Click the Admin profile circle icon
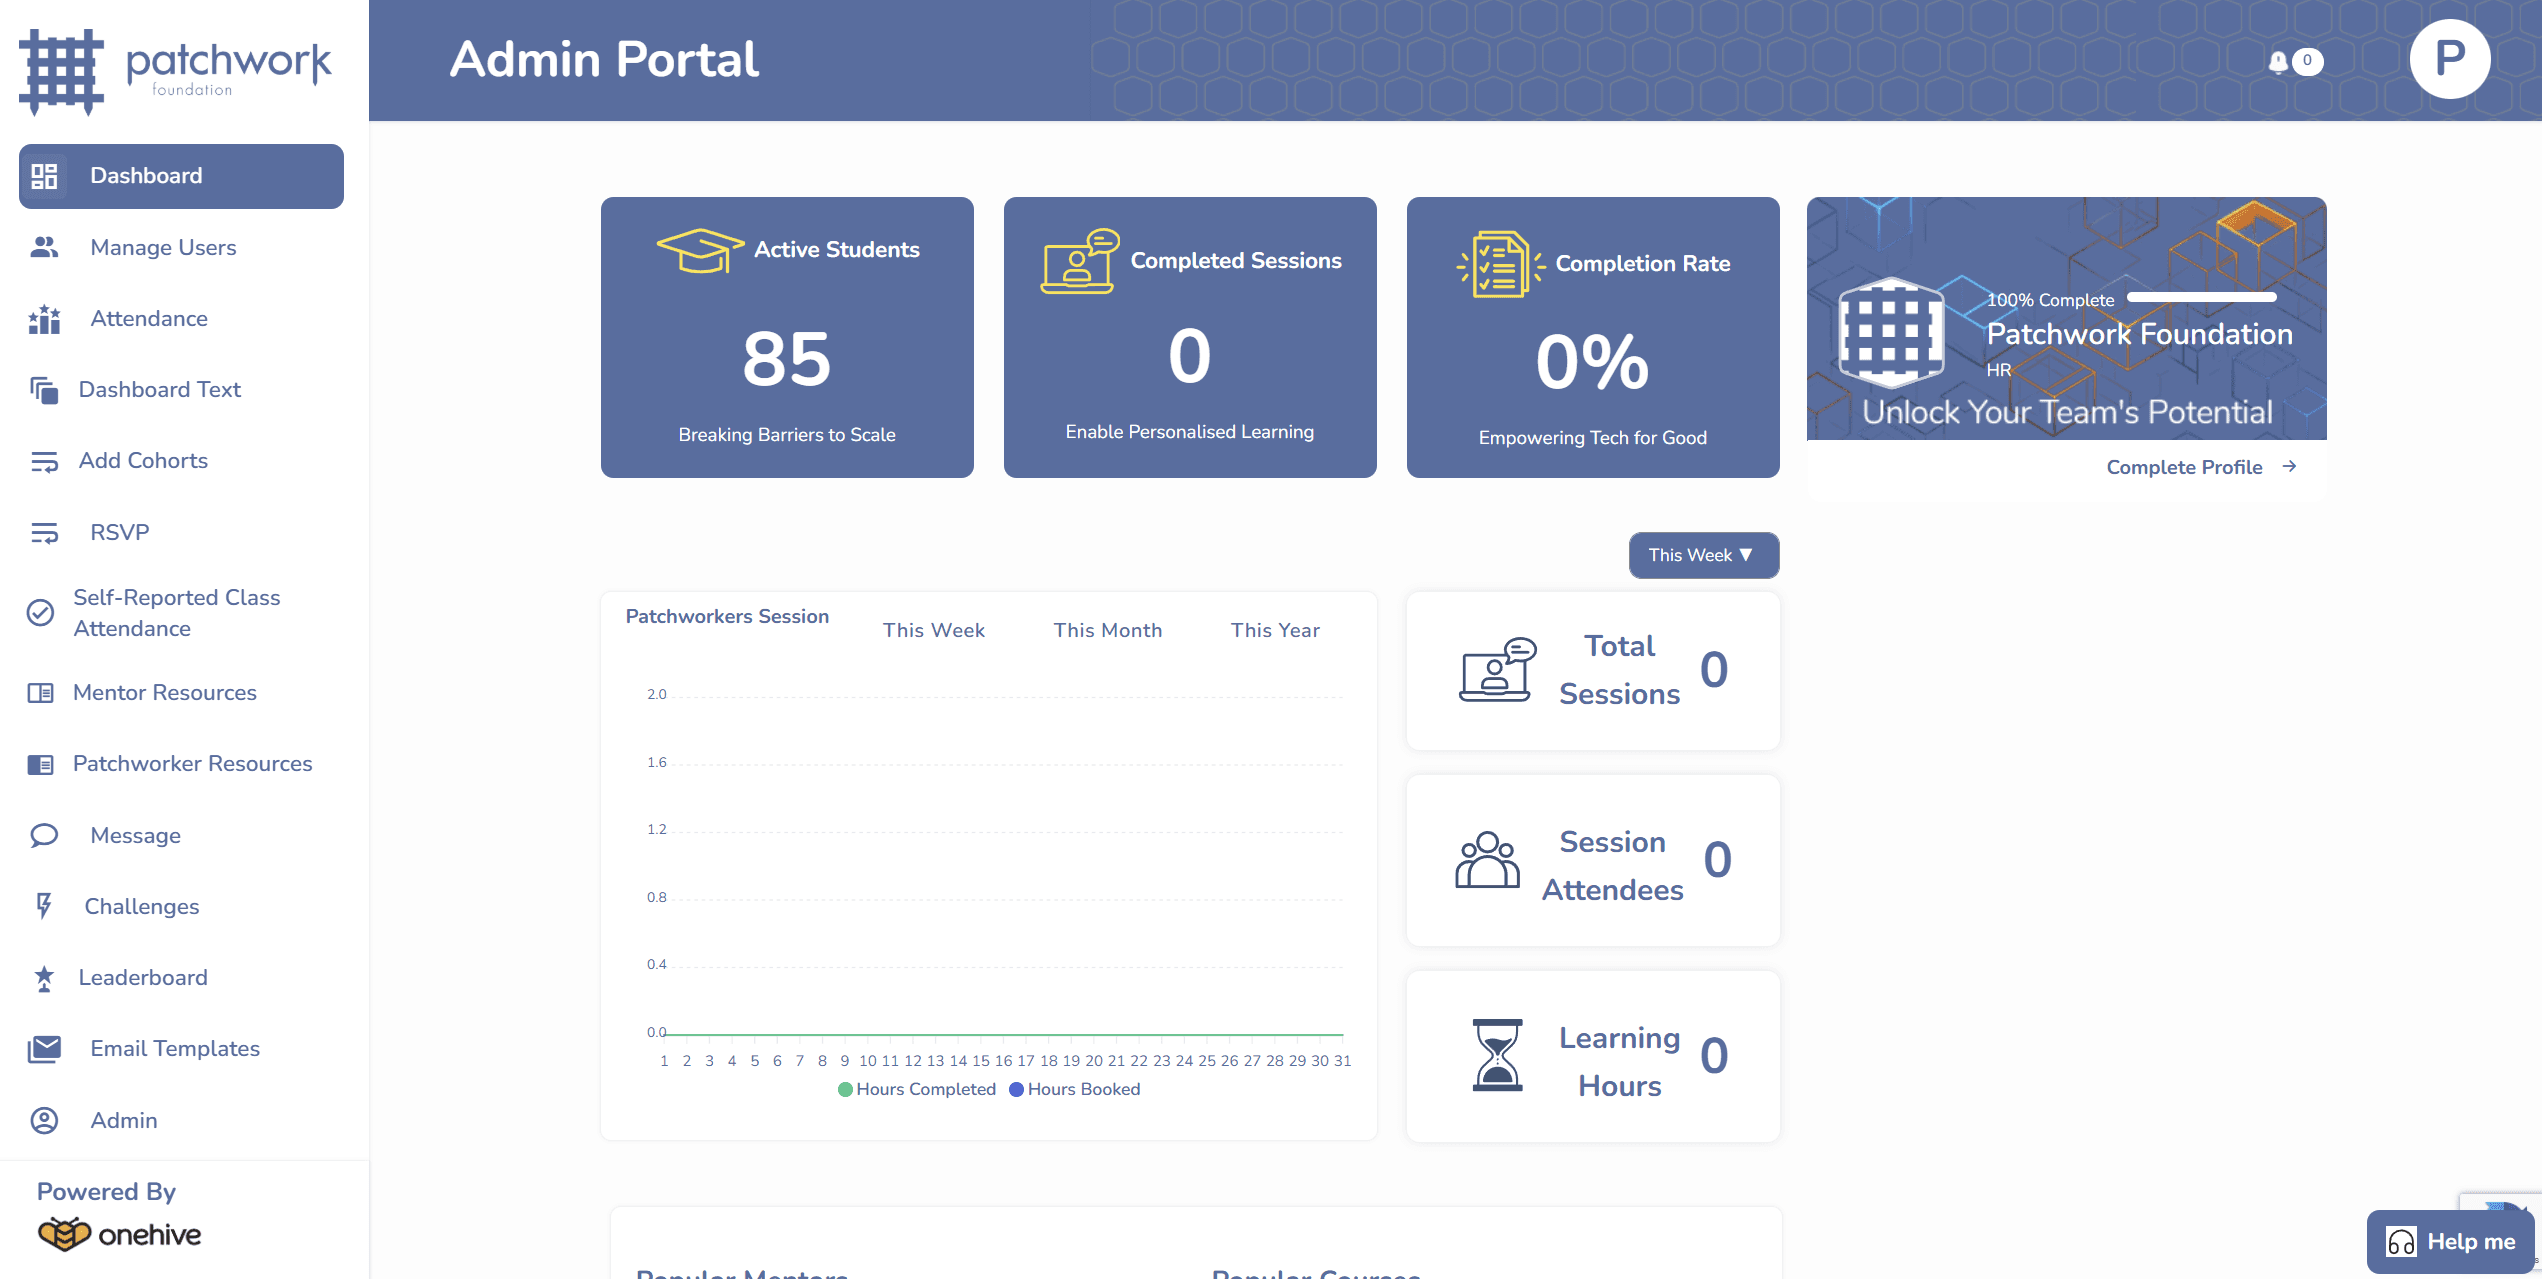The height and width of the screenshot is (1279, 2542). point(44,1120)
